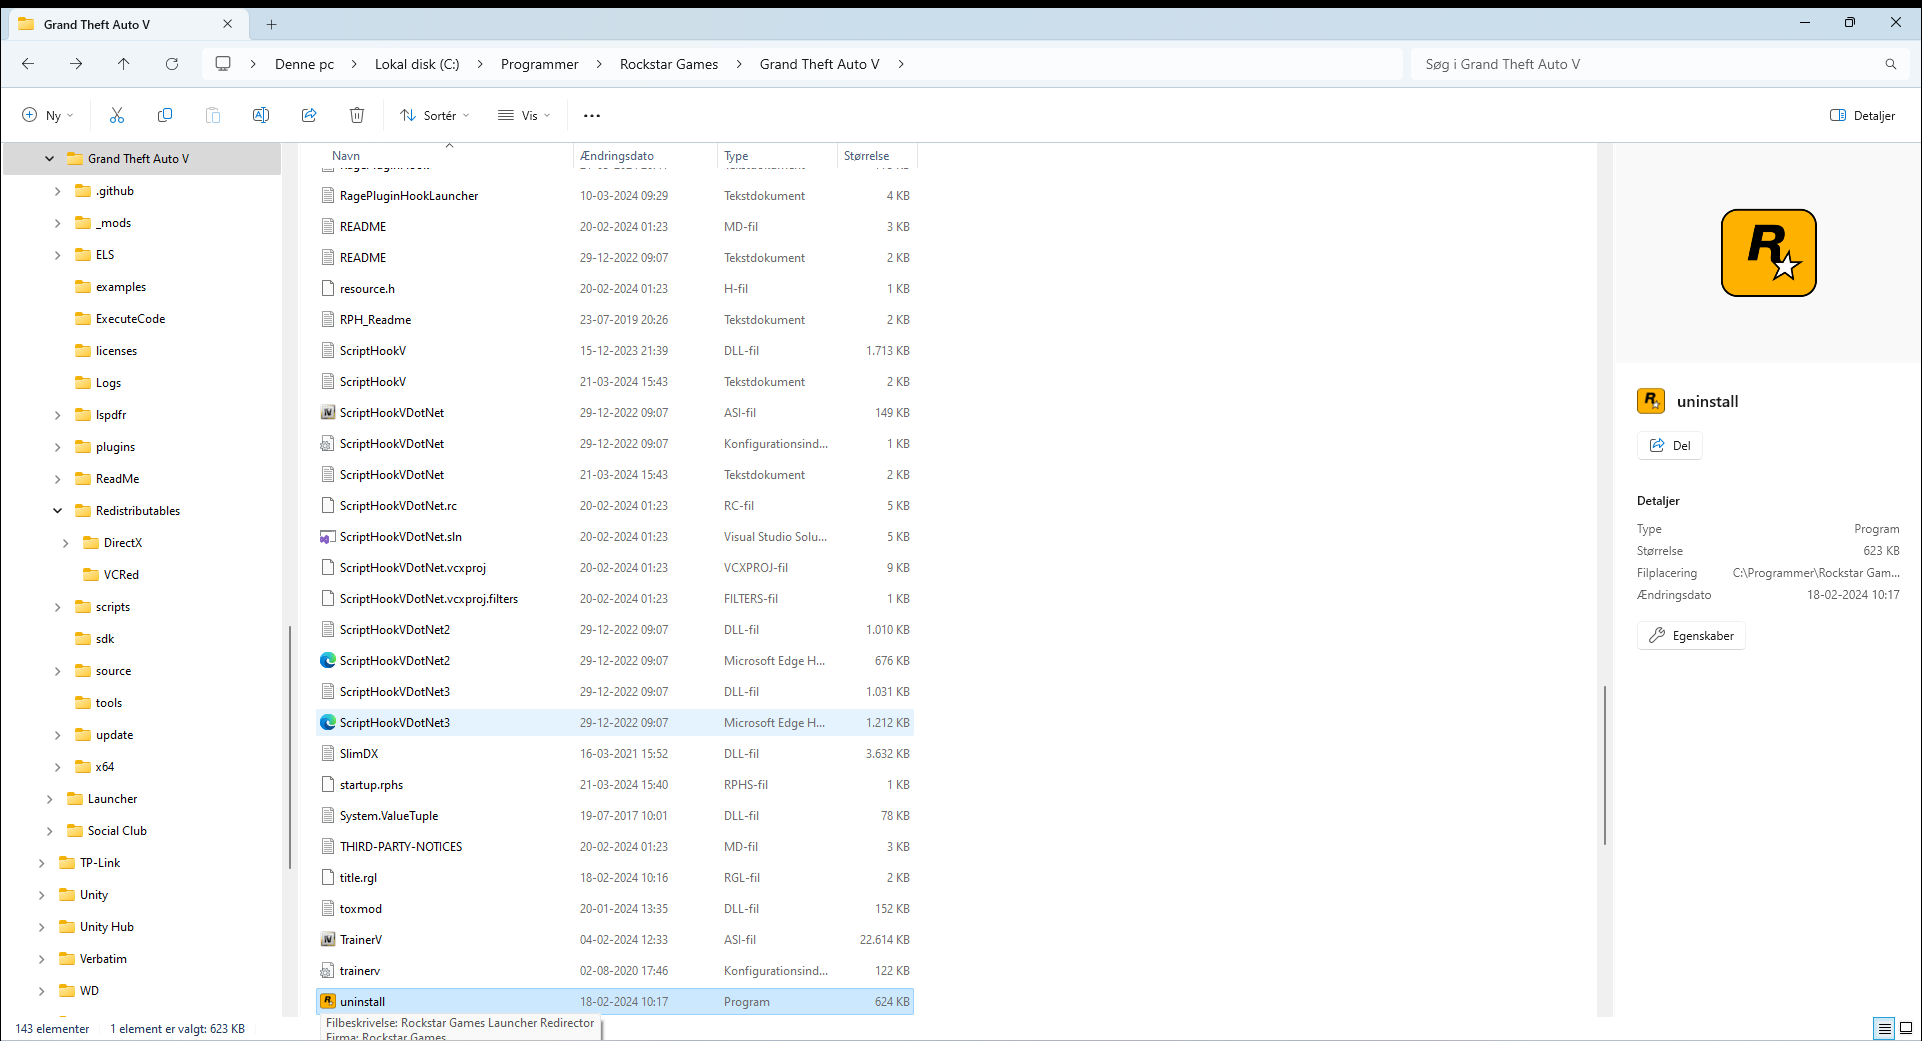Toggle the Detaljer details pane

point(1862,115)
